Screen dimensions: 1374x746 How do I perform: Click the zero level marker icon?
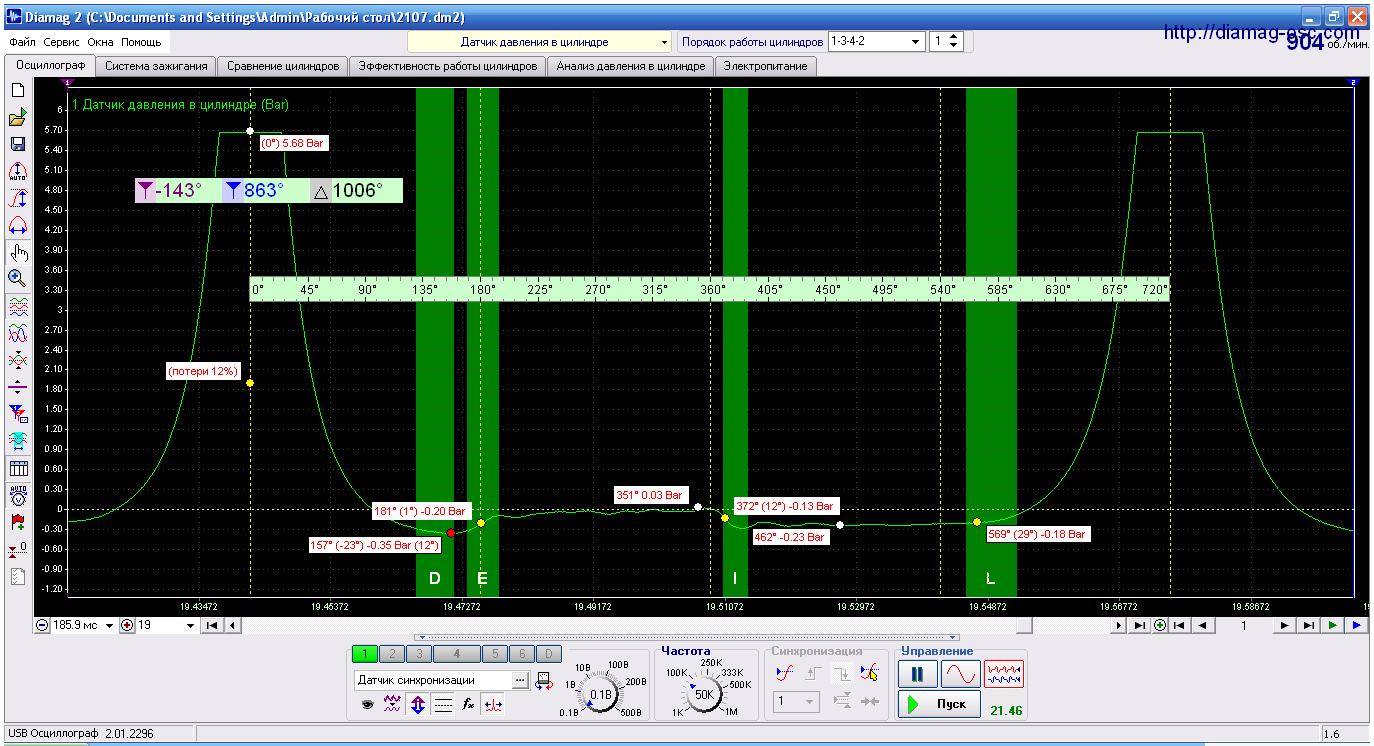[17, 549]
